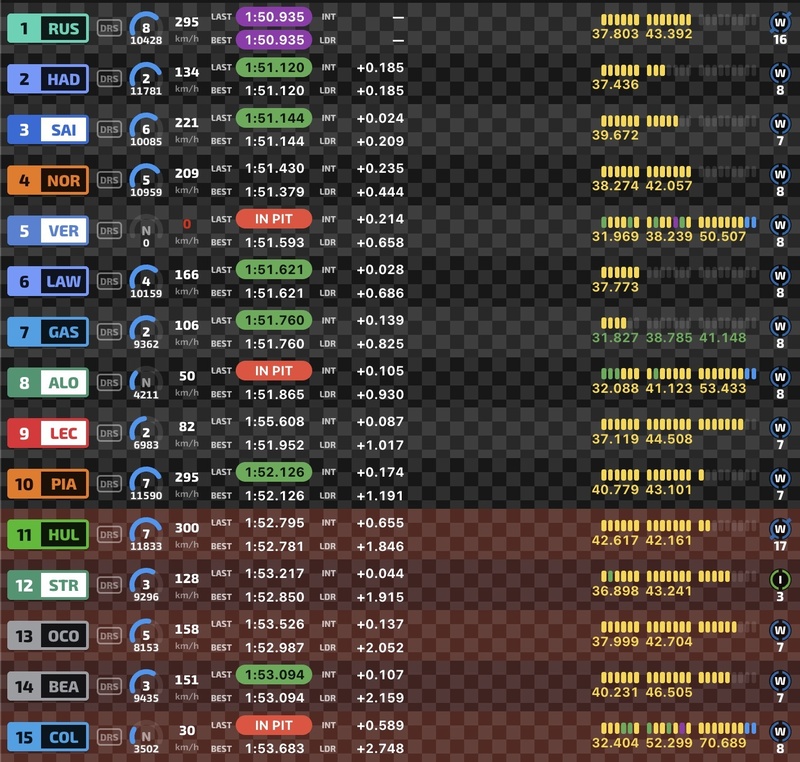Click the DRS indicator in STR row
This screenshot has height=762, width=800.
[x=109, y=585]
